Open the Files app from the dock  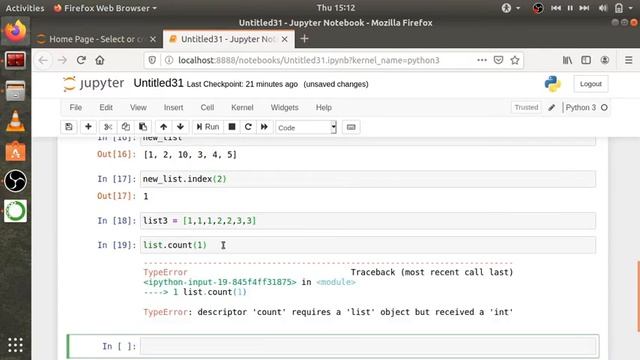(16, 91)
